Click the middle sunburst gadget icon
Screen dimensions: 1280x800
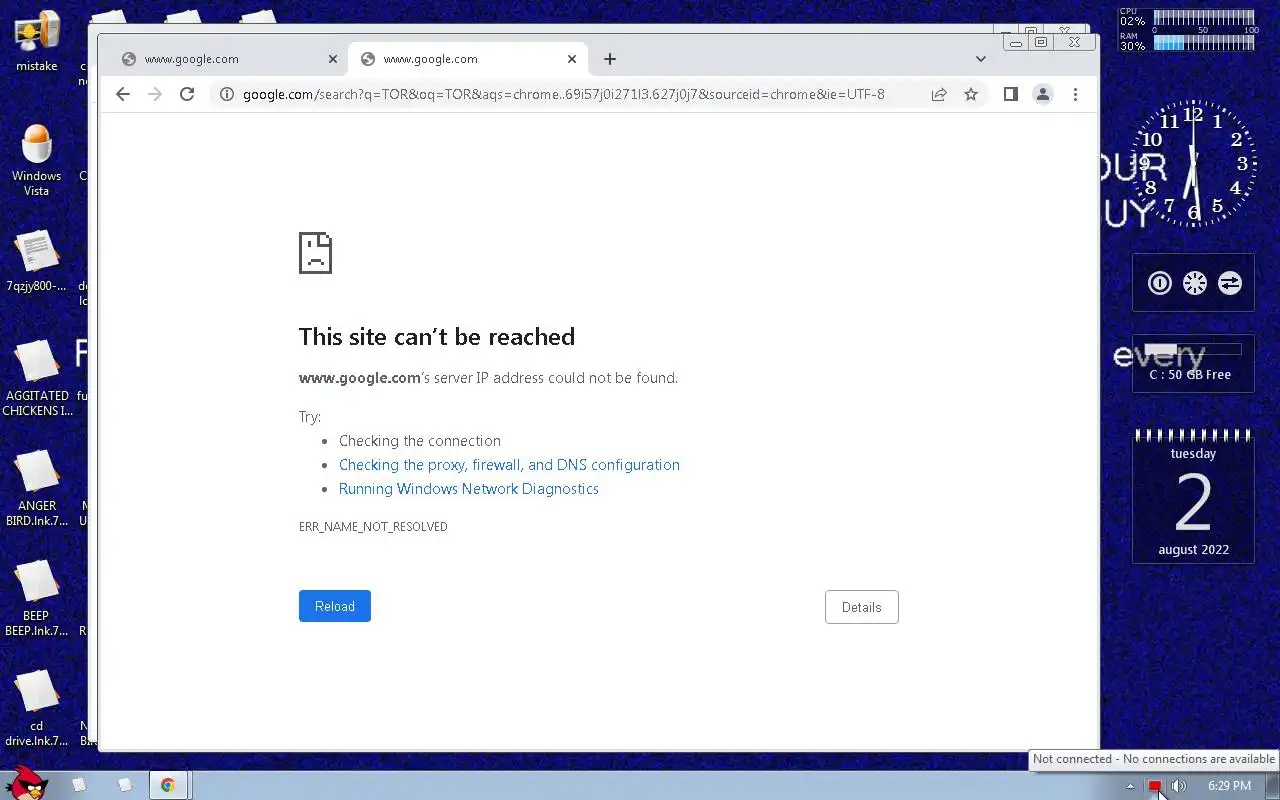1194,283
